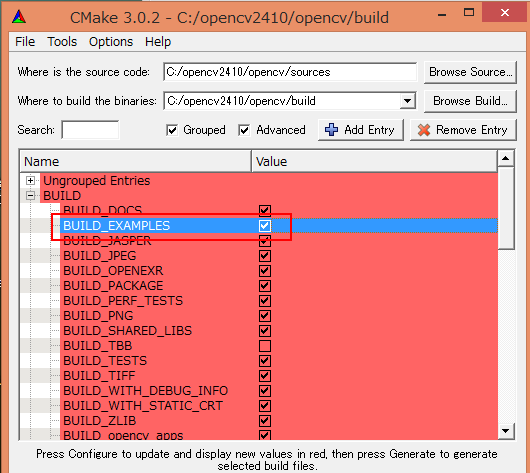Select the BUILD_JPEG entry name
This screenshot has width=530, height=473.
[x=99, y=256]
